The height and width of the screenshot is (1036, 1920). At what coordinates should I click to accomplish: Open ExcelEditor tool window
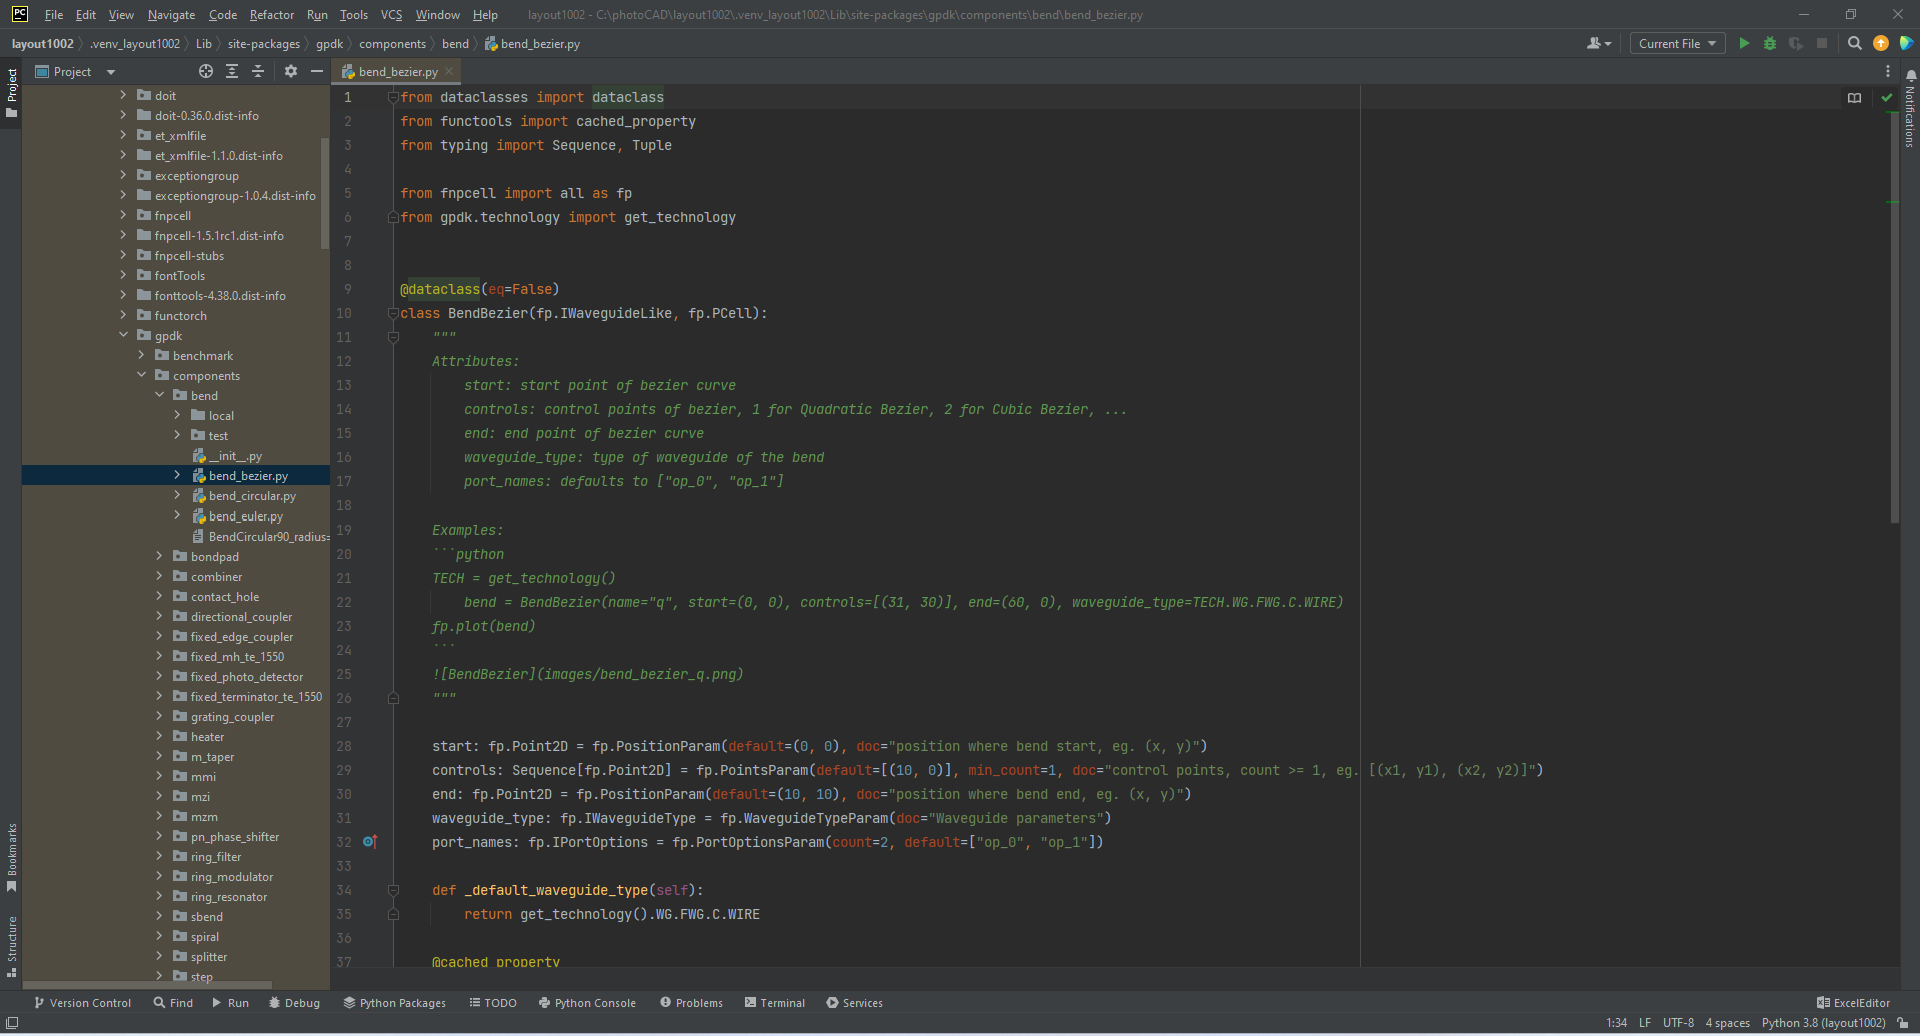(x=1853, y=1003)
